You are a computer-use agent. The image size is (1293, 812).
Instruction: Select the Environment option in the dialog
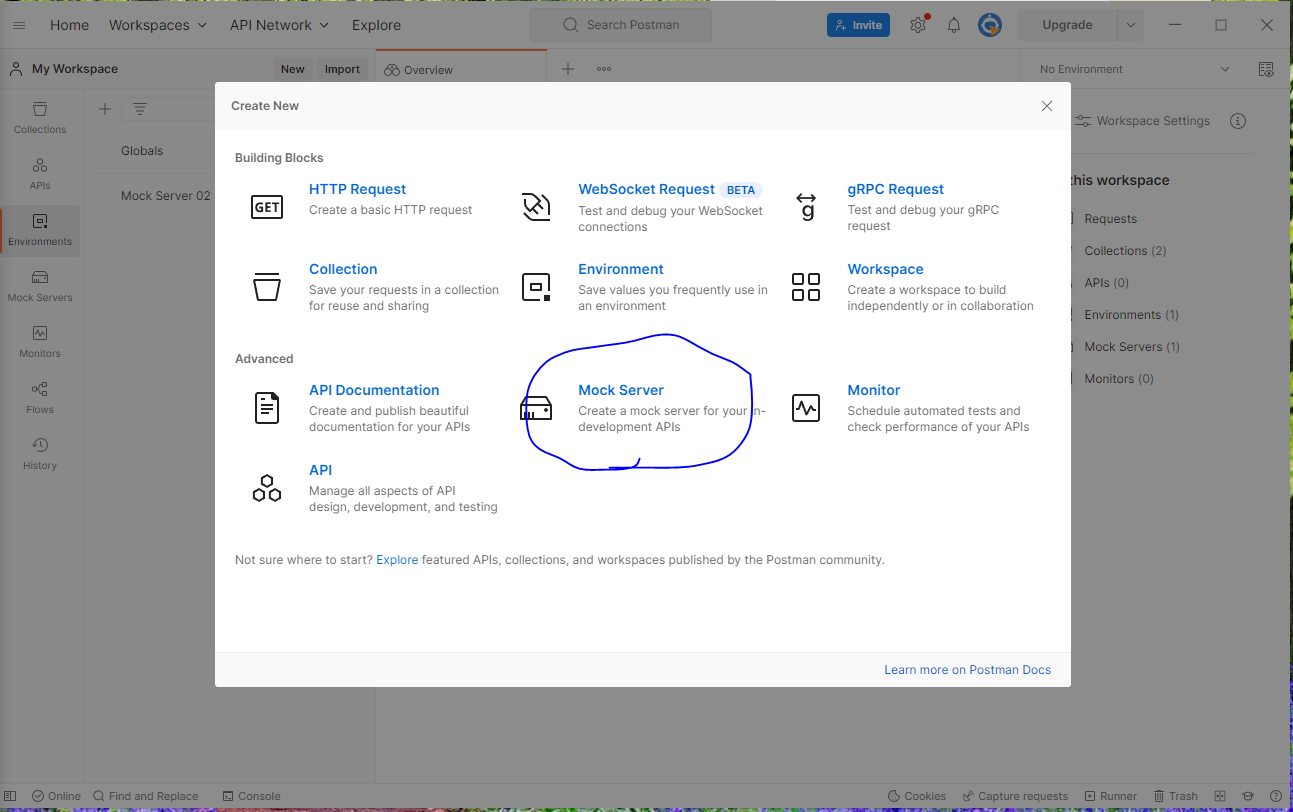coord(621,269)
